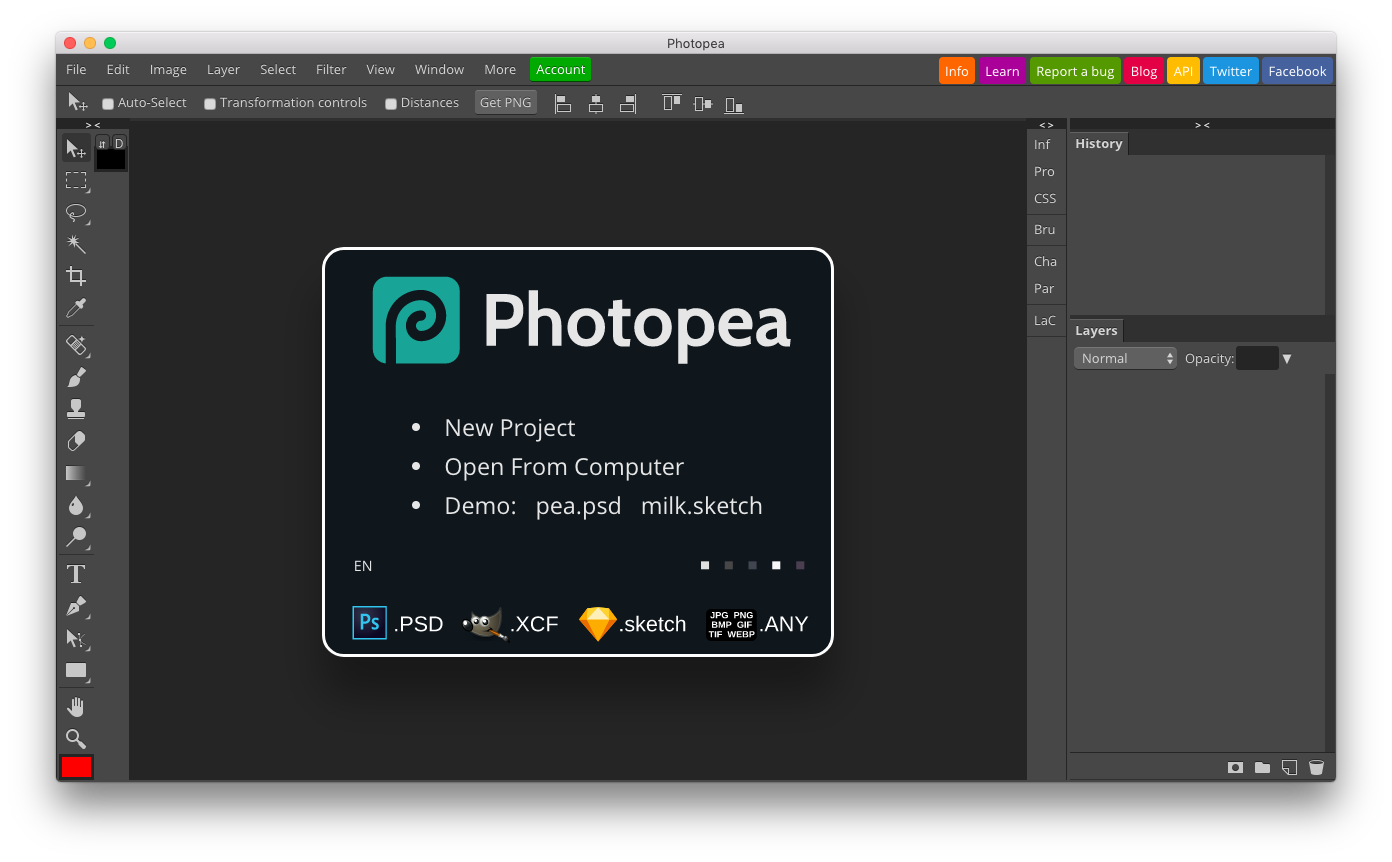Select the Brush tool
The width and height of the screenshot is (1392, 862).
pos(76,377)
